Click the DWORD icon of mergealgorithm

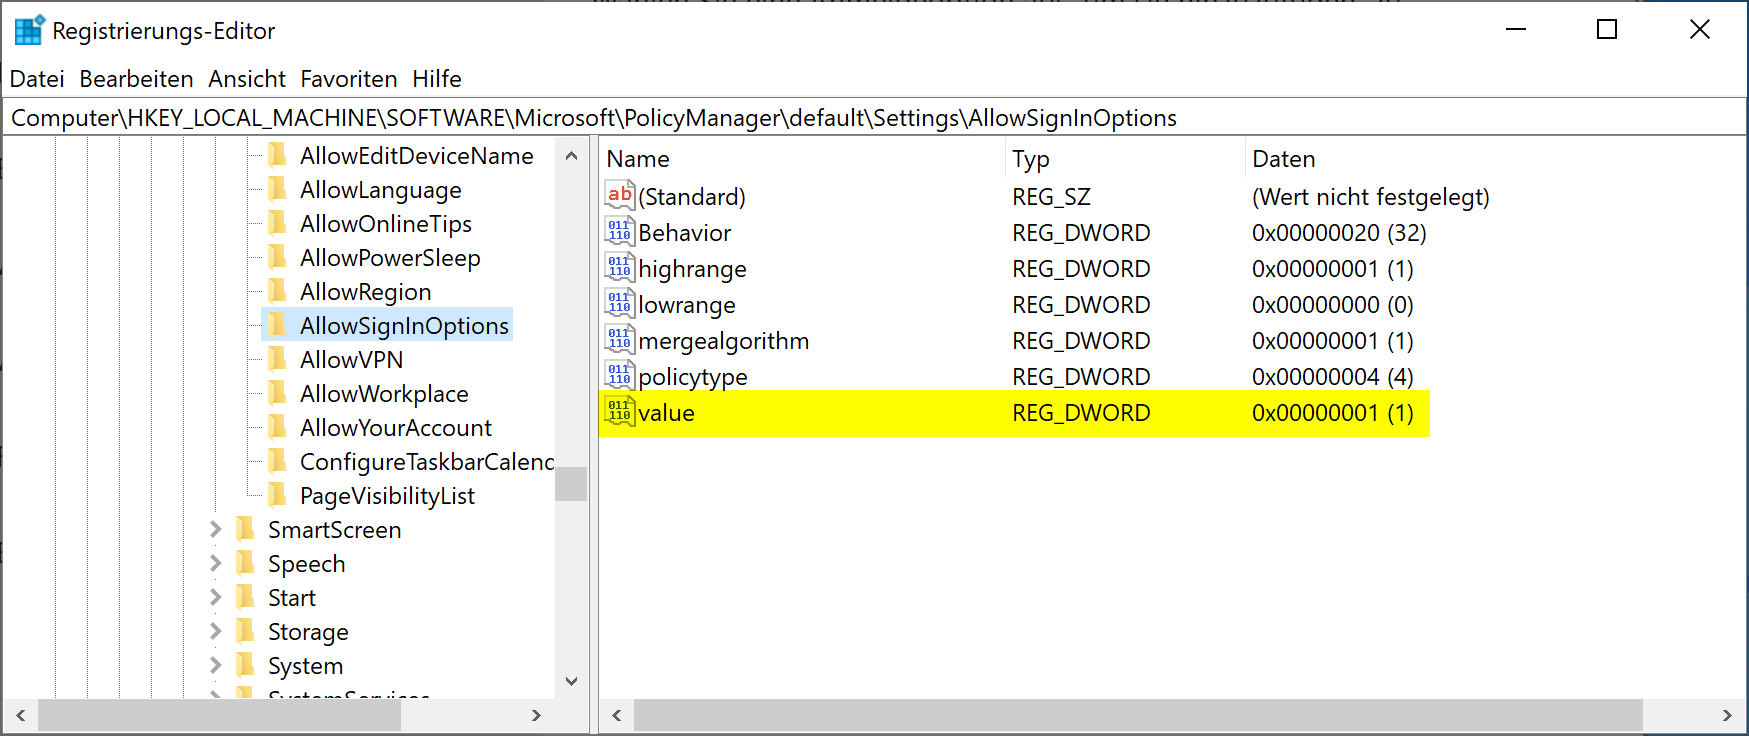tap(620, 340)
